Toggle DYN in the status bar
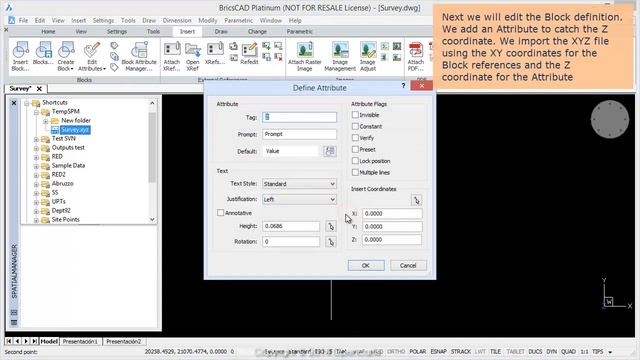 tap(551, 351)
